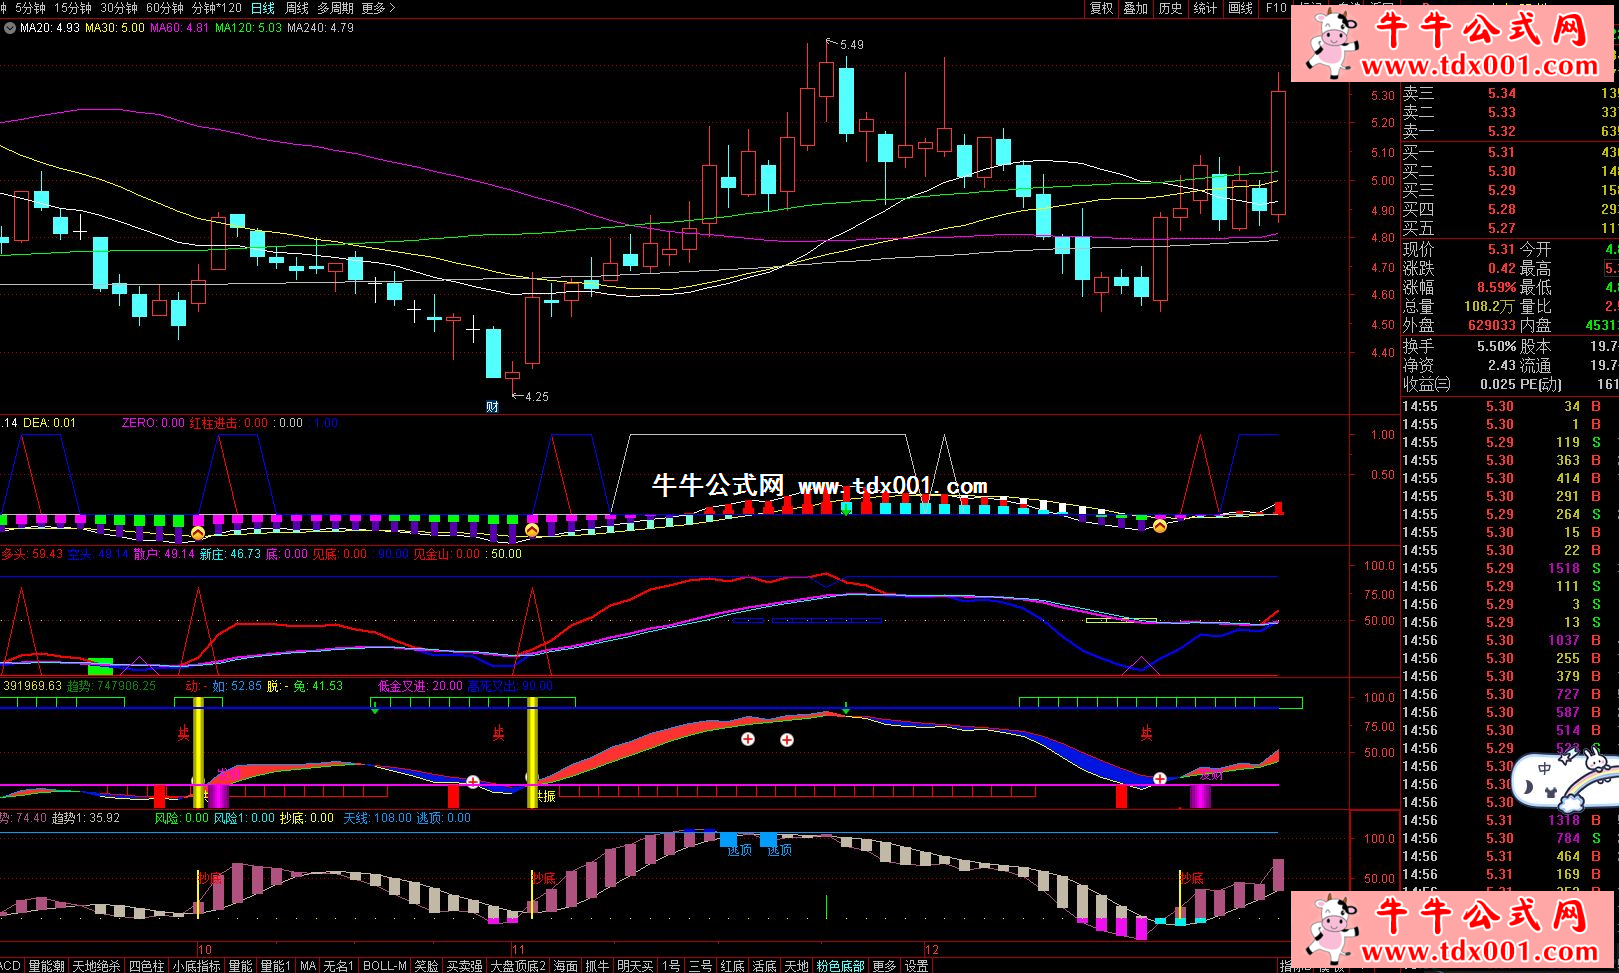This screenshot has width=1619, height=973.
Task: Click the October 抄底 signal label
Action: [x=211, y=878]
